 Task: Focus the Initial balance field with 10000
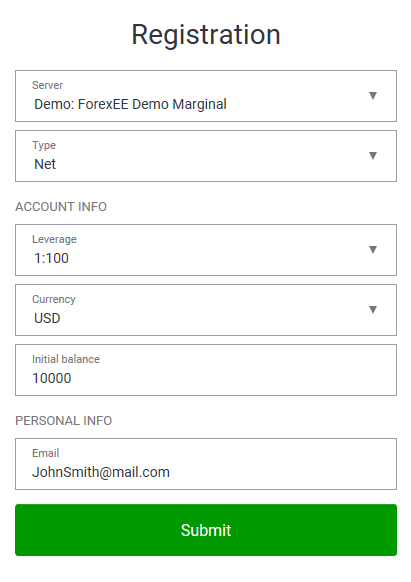[206, 370]
